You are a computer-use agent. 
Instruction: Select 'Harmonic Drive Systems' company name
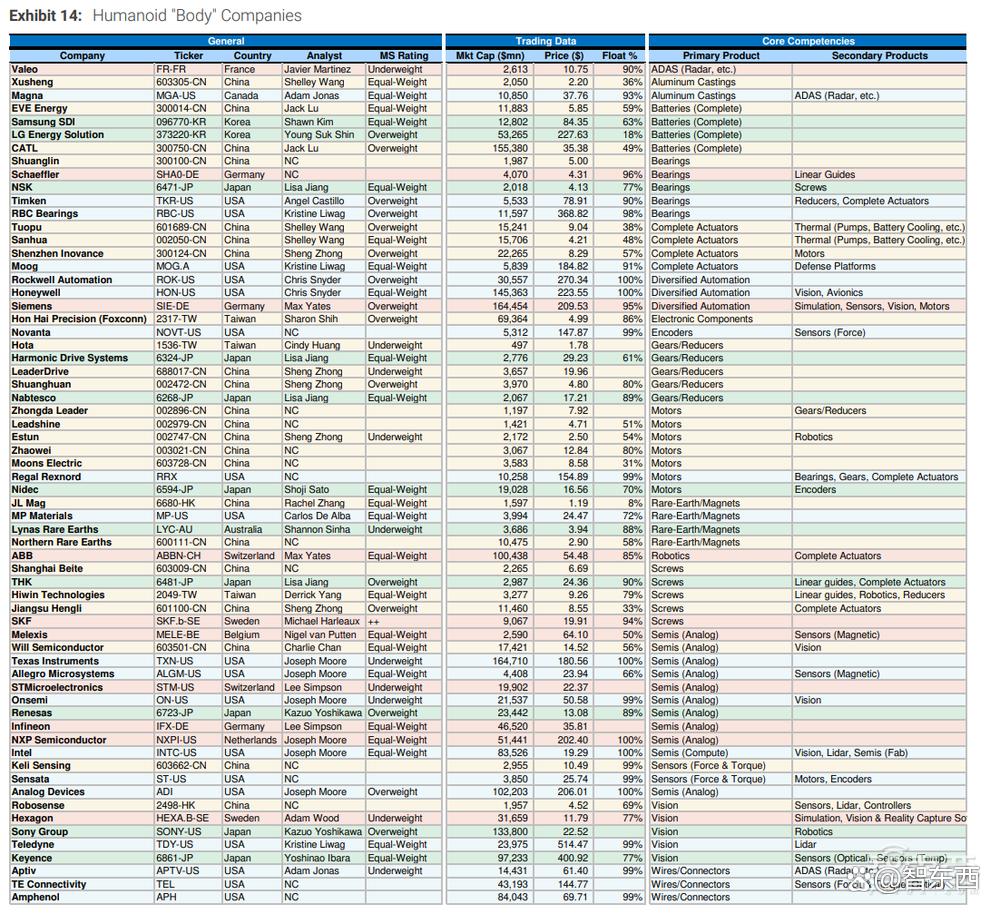(70, 358)
